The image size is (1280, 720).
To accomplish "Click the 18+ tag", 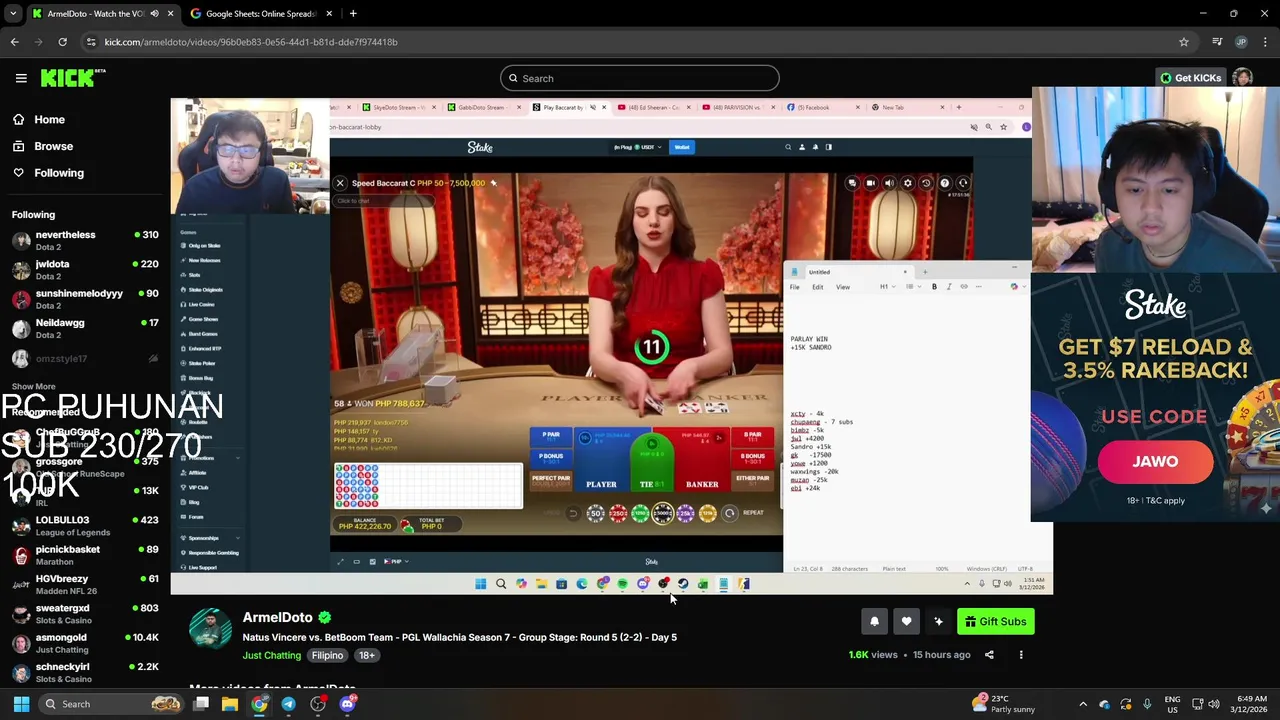I will point(367,656).
